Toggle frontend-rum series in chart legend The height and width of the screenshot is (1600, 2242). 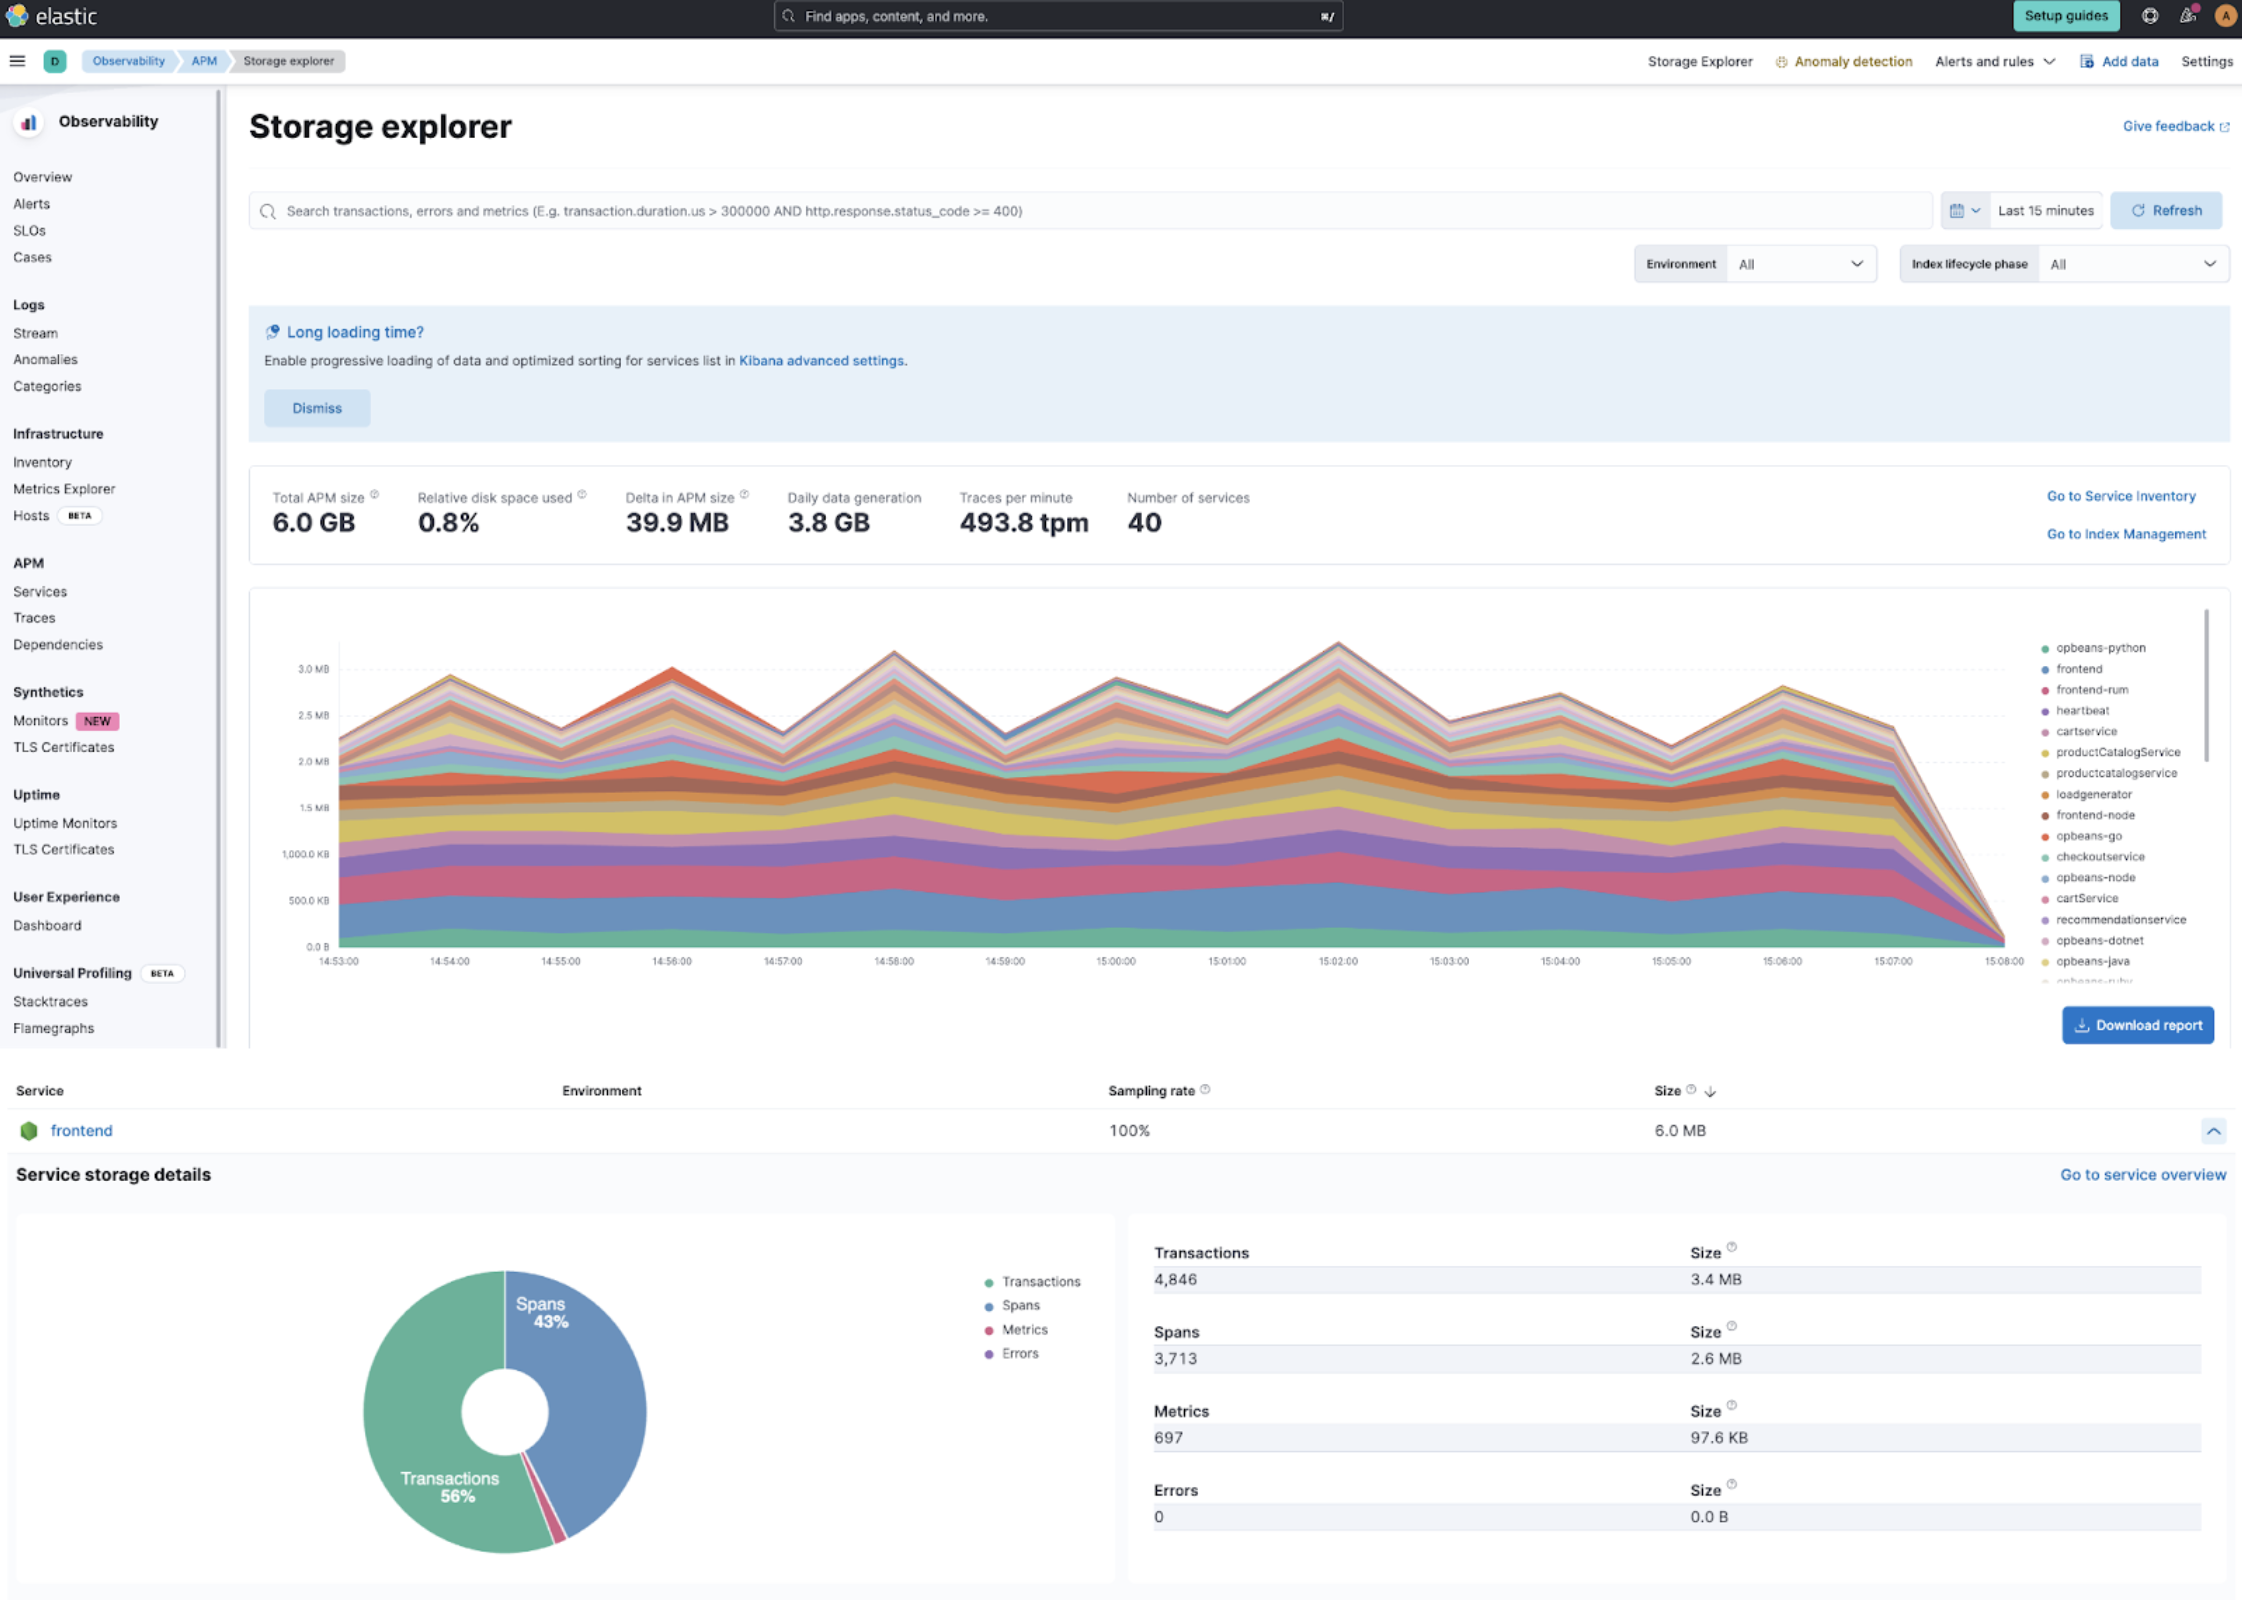click(2091, 690)
